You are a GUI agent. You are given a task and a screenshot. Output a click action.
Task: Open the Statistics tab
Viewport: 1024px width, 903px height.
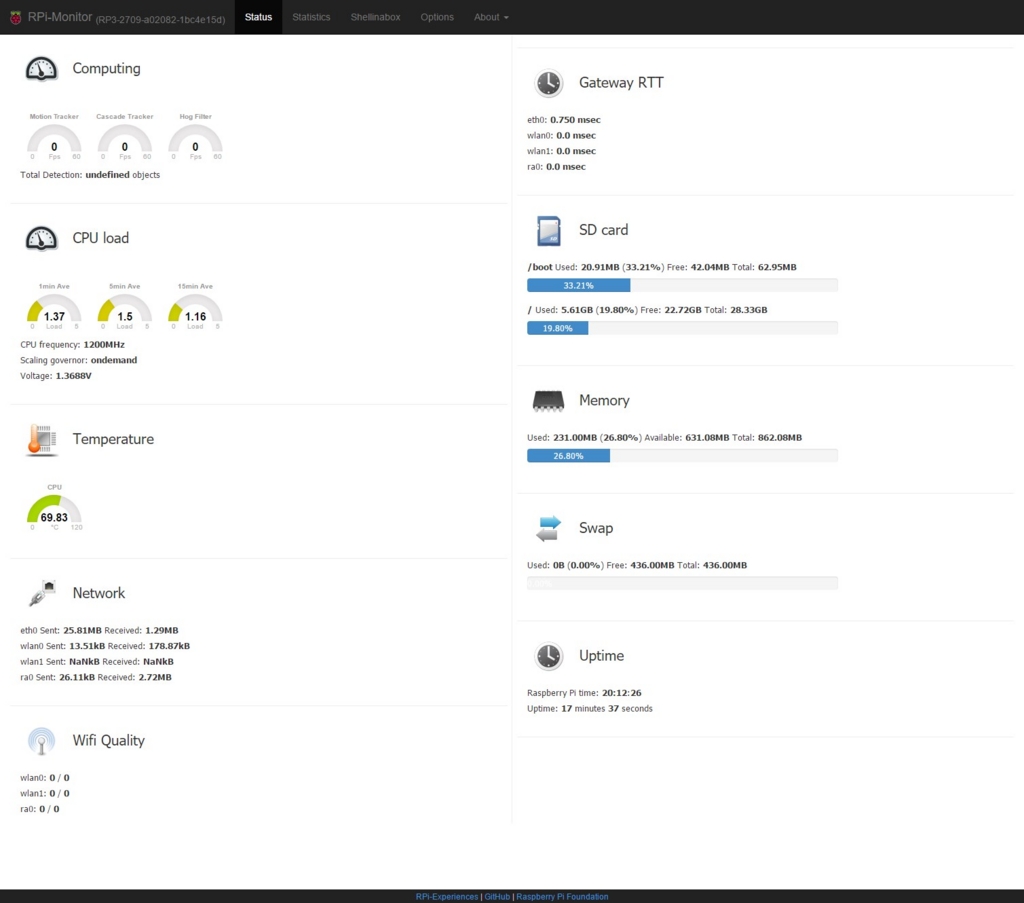(x=311, y=17)
